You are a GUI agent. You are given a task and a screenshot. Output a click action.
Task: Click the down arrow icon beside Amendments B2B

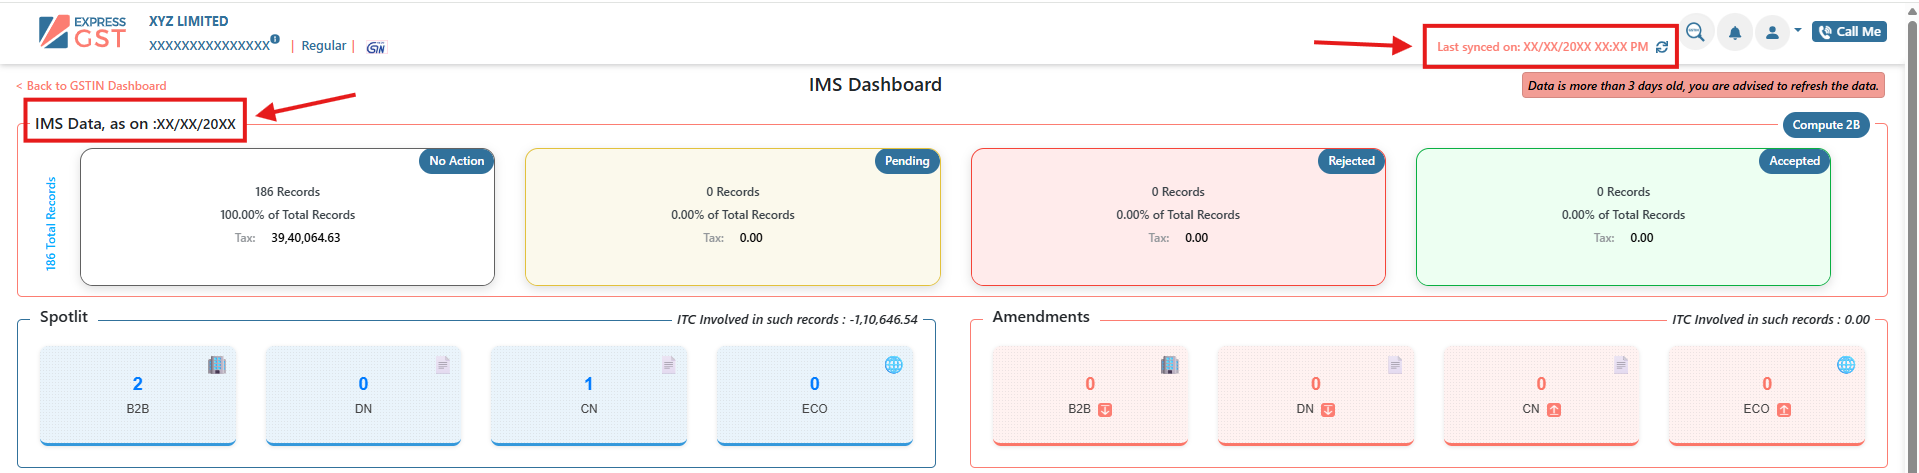1105,410
